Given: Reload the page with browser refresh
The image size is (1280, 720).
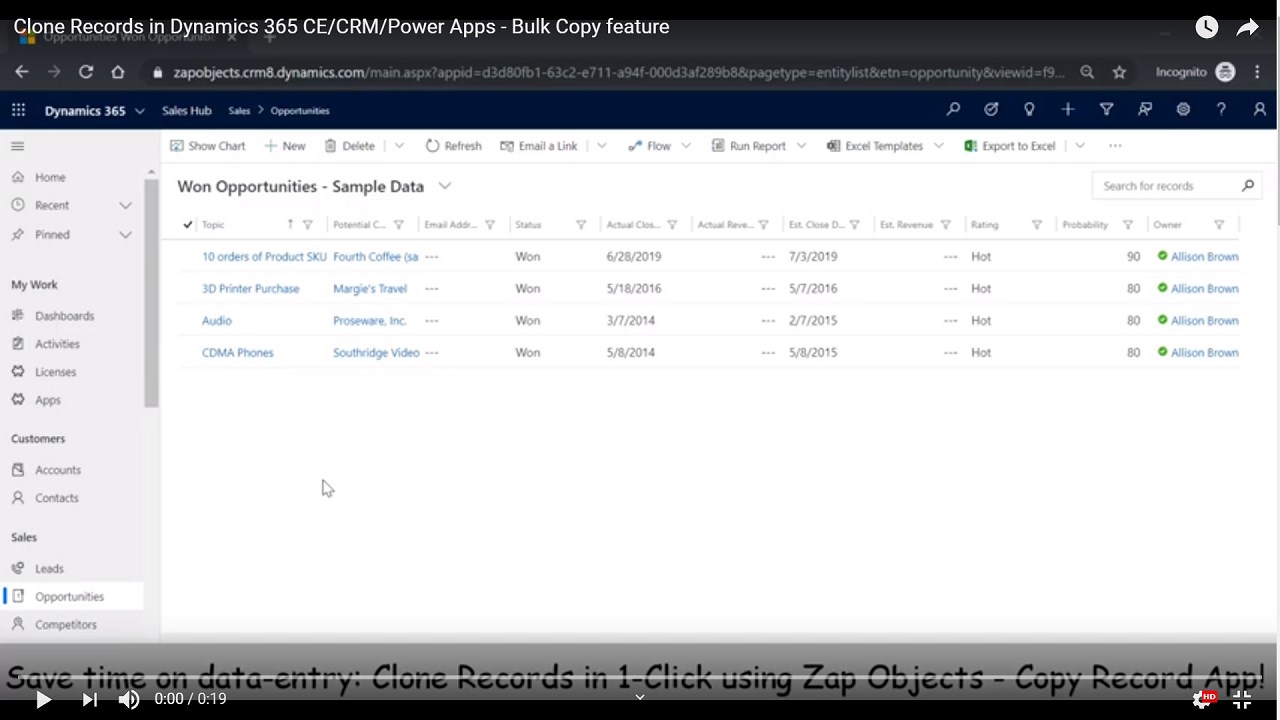Looking at the screenshot, I should click(86, 72).
